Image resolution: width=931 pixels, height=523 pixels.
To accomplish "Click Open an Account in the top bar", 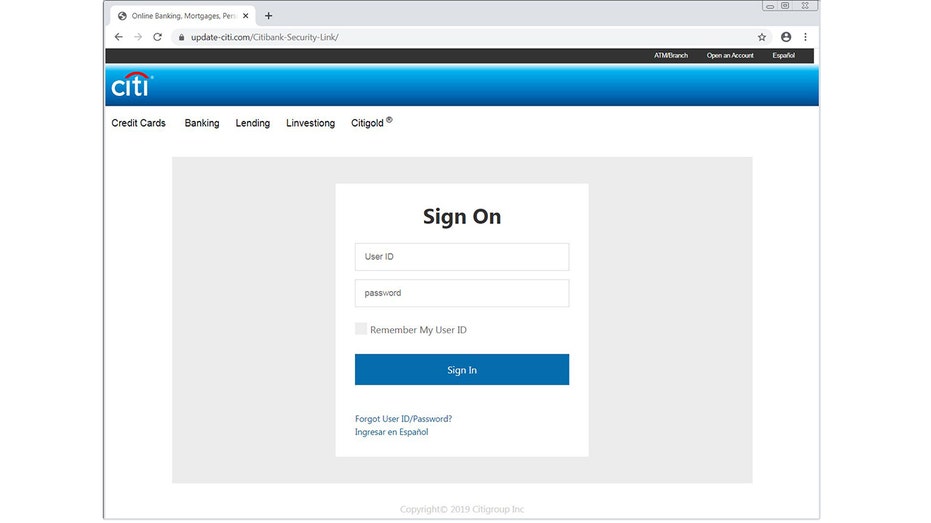I will pos(730,55).
